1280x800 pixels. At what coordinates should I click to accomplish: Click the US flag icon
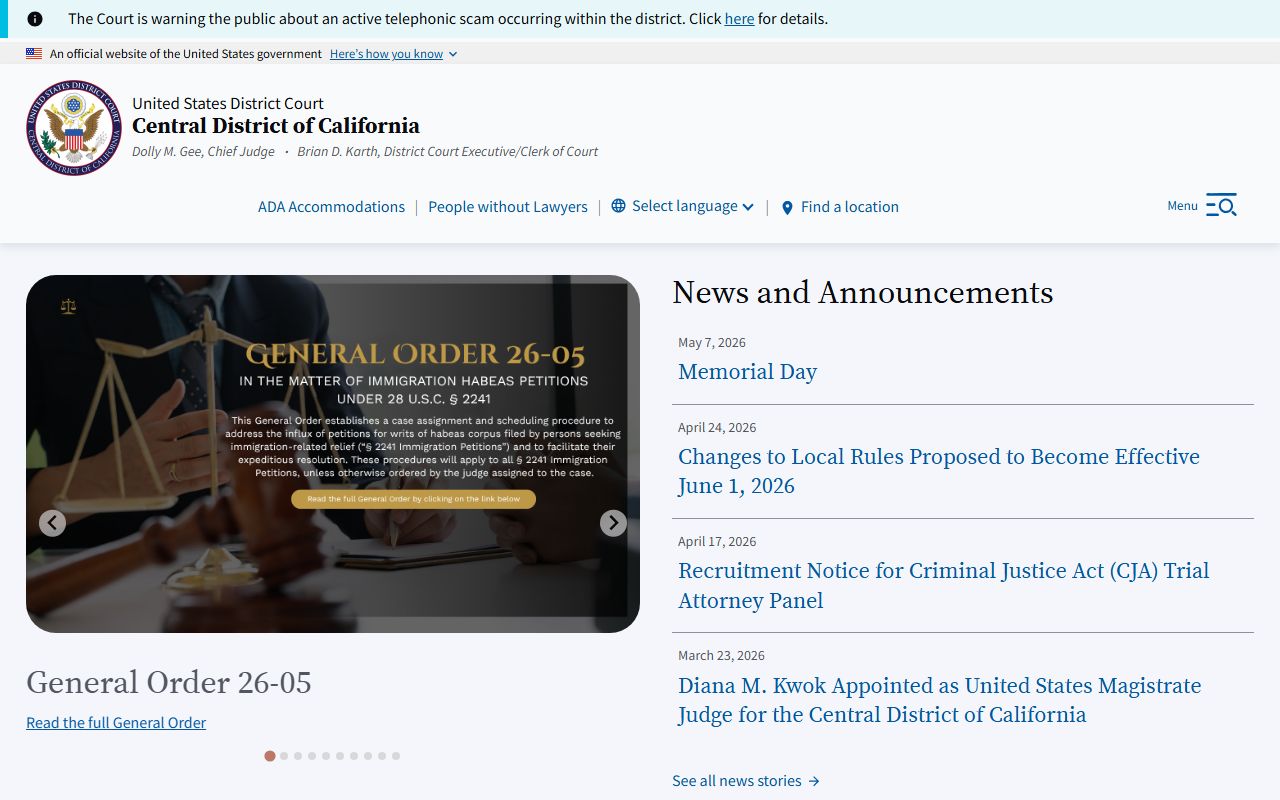tap(34, 54)
